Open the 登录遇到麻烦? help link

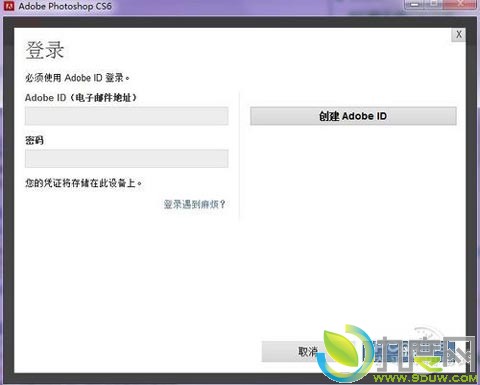click(x=194, y=204)
